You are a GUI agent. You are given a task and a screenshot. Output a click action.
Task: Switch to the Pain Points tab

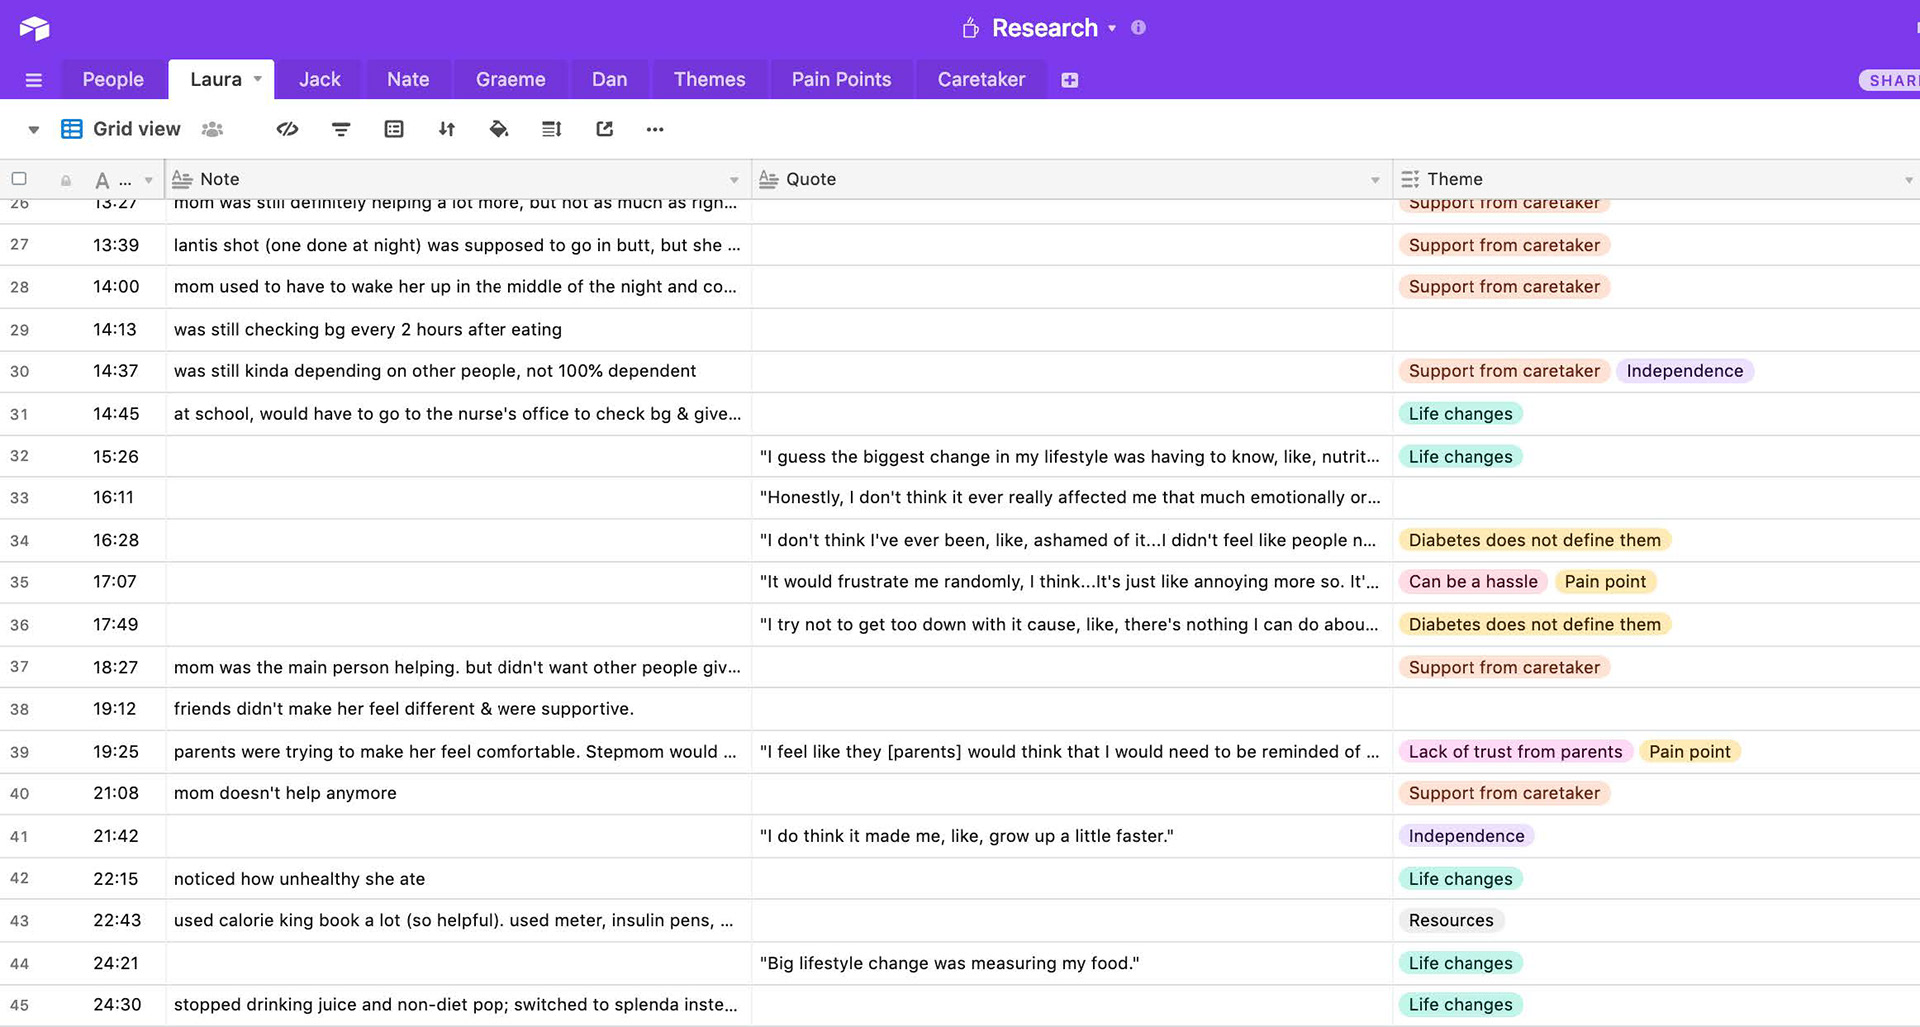841,79
